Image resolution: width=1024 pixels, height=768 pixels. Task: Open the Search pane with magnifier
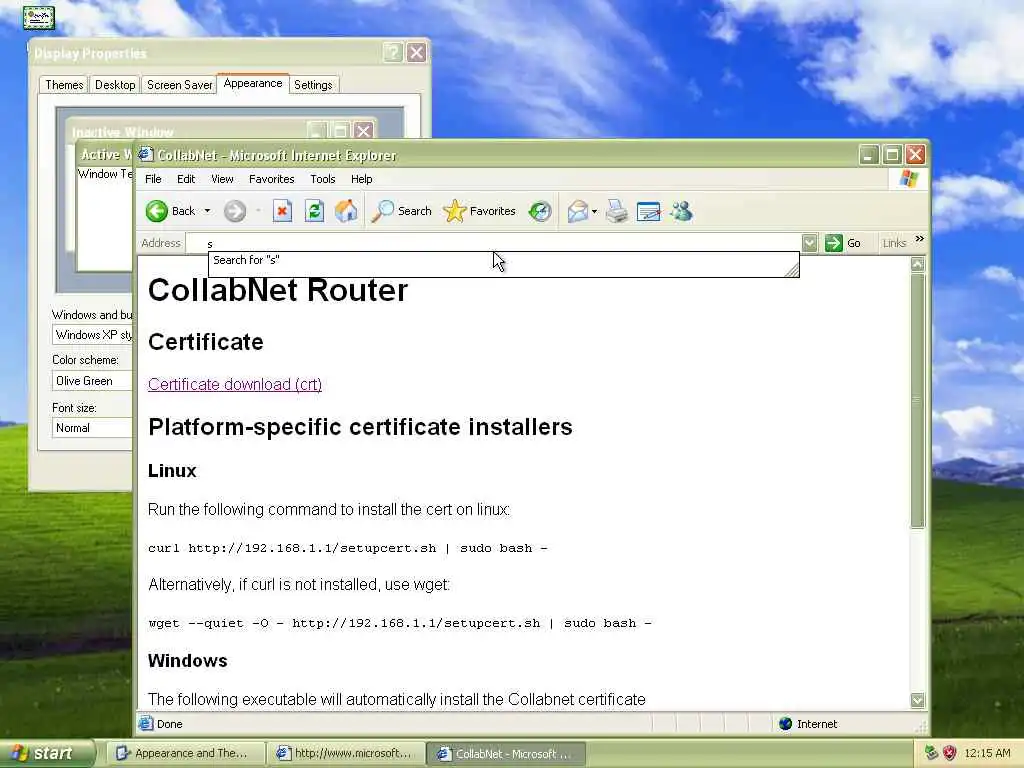click(x=401, y=211)
